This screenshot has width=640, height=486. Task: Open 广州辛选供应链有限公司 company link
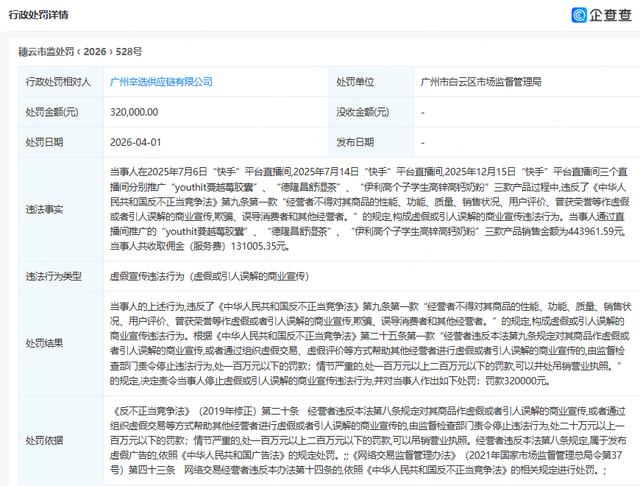click(161, 82)
